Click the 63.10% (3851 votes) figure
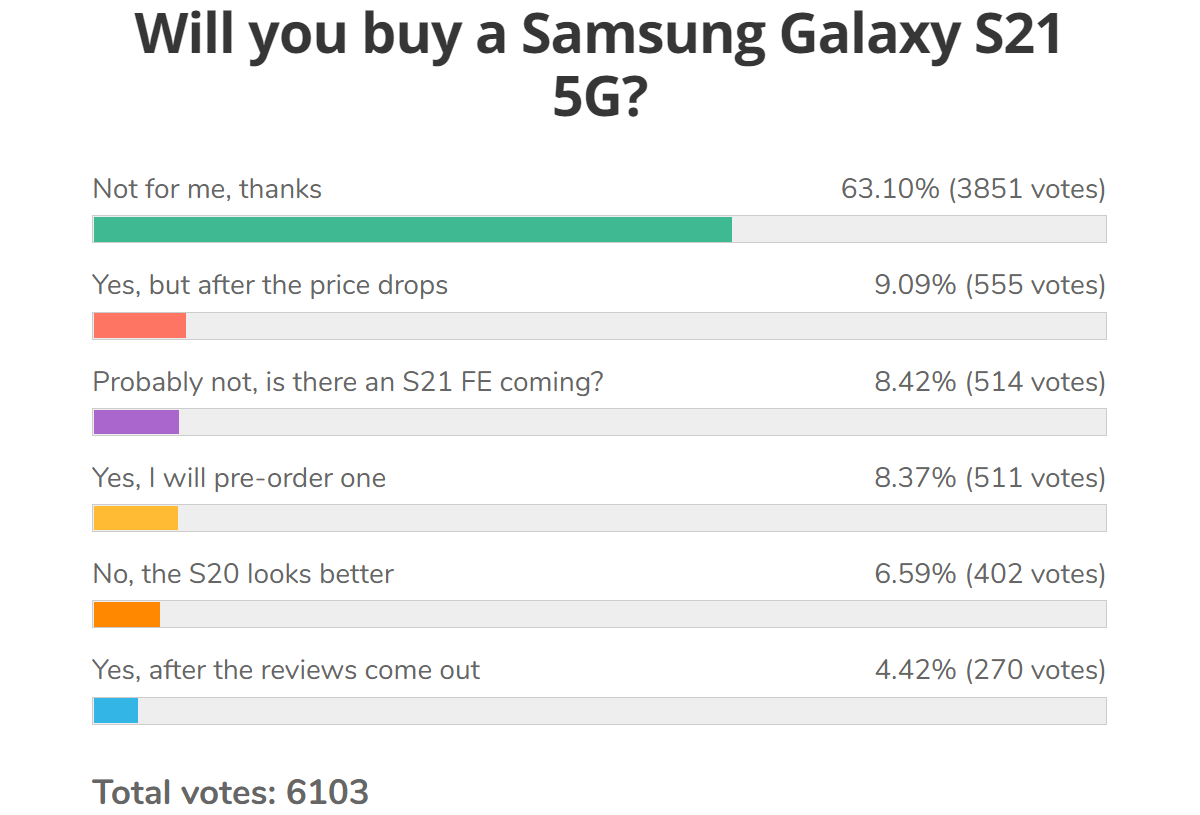This screenshot has height=815, width=1200. (973, 189)
